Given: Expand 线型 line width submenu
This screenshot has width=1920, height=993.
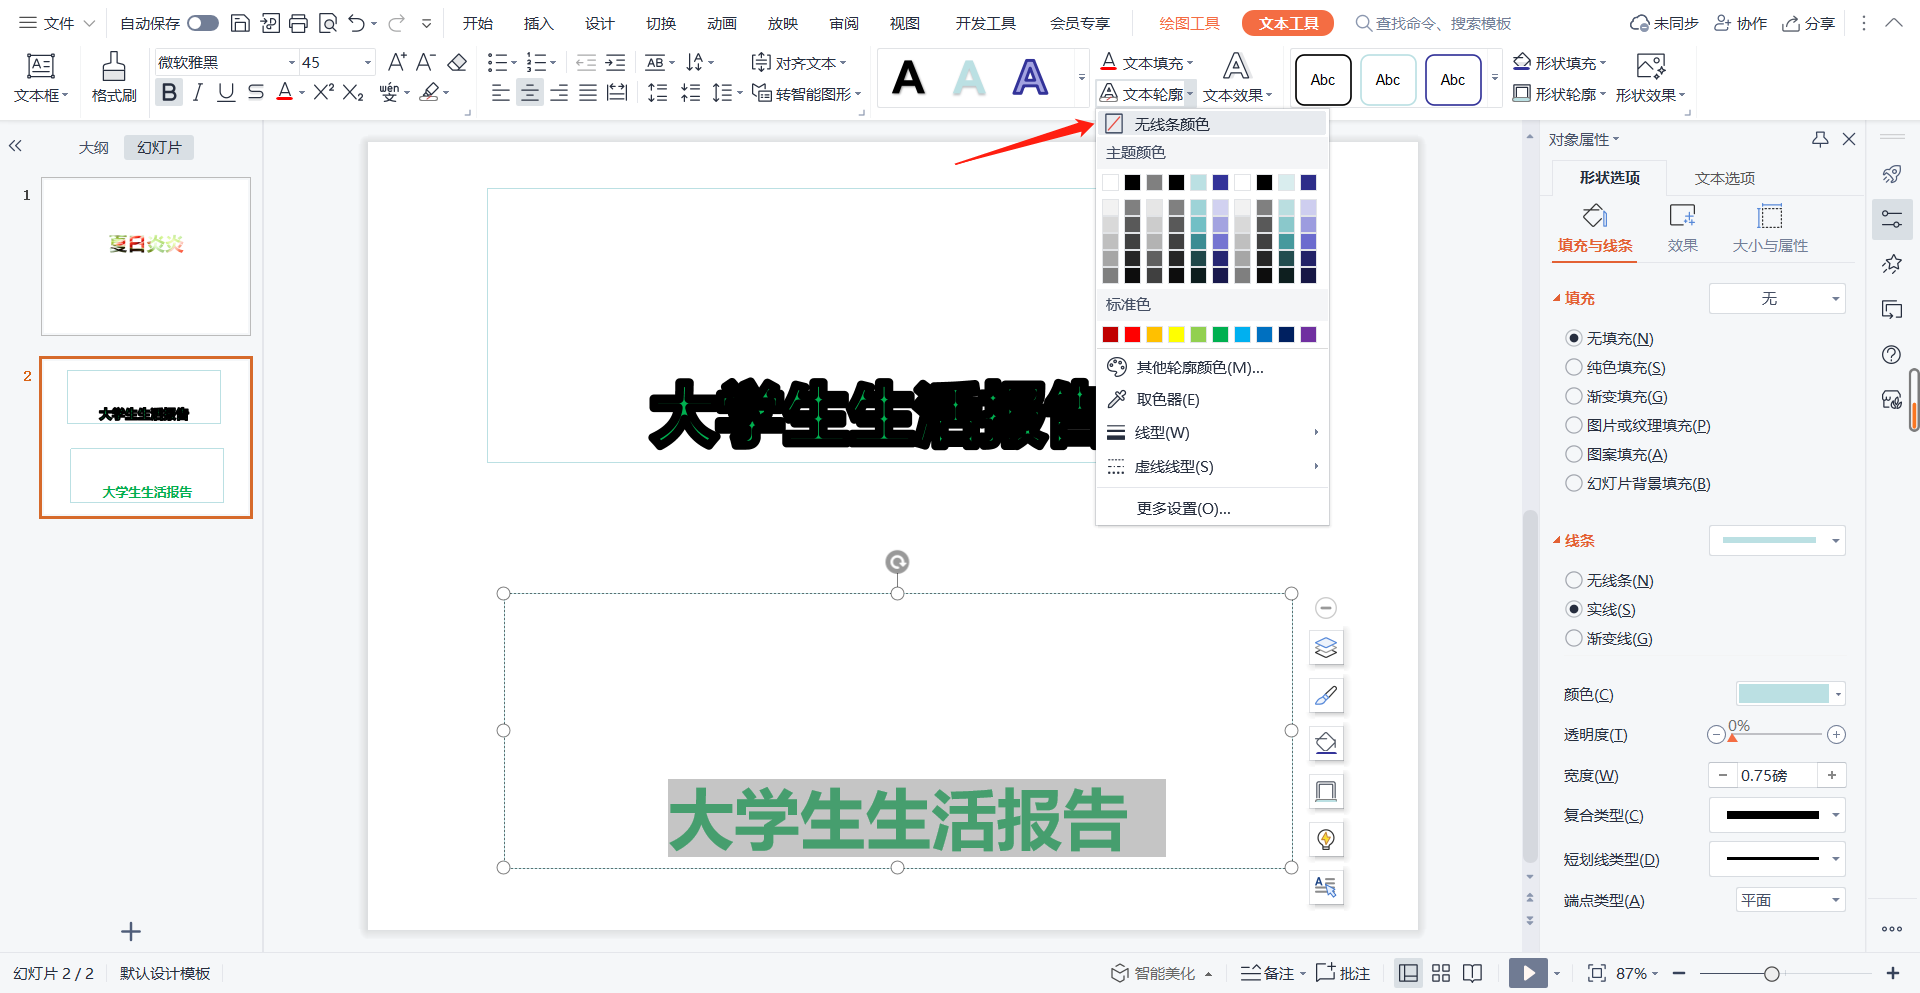Looking at the screenshot, I should pyautogui.click(x=1212, y=432).
